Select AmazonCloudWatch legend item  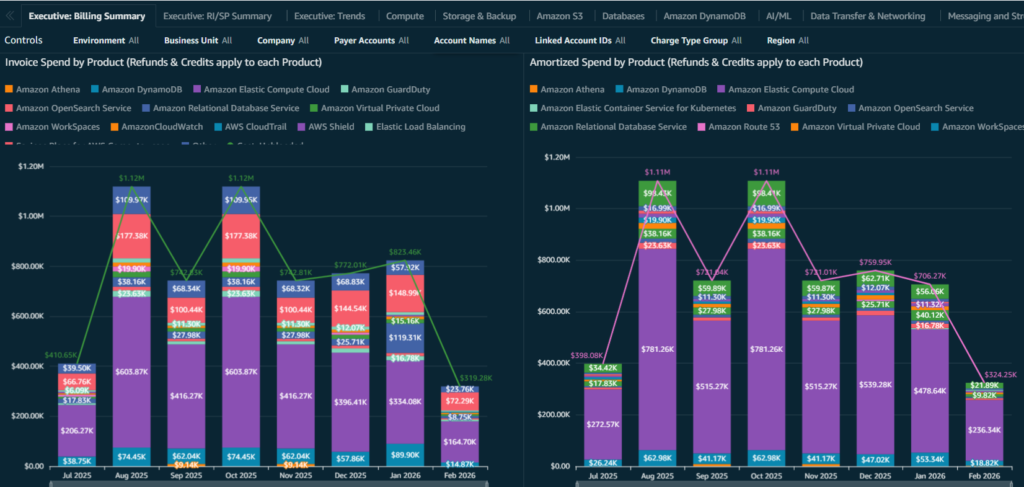pyautogui.click(x=157, y=127)
